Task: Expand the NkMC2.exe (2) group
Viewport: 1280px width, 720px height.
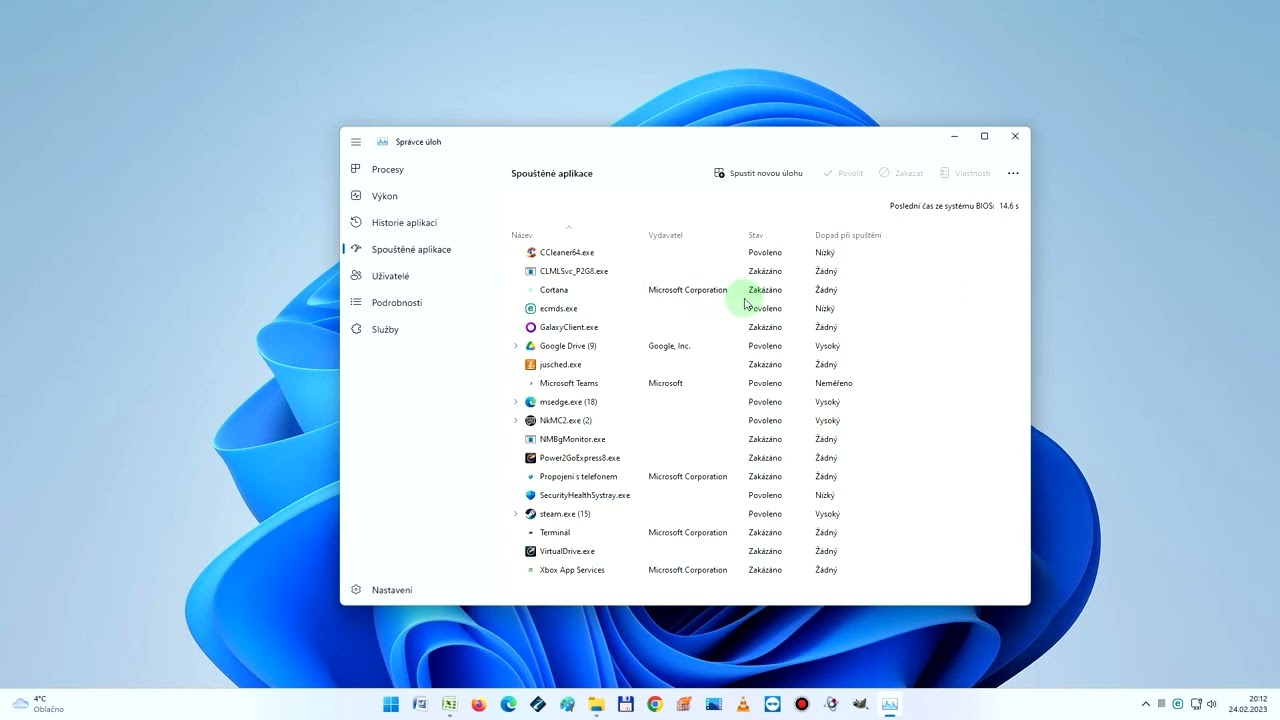Action: pyautogui.click(x=516, y=420)
